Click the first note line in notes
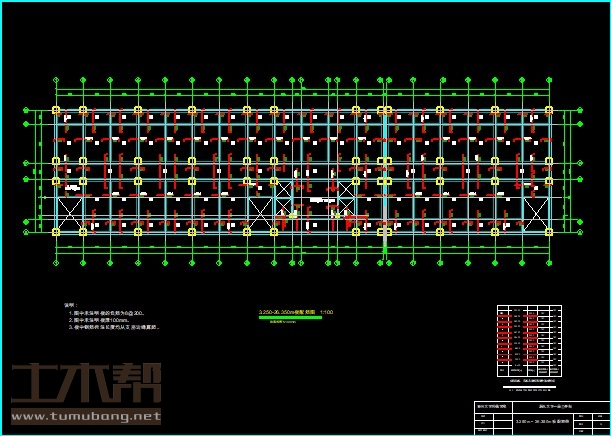Image resolution: width=611 pixels, height=436 pixels. pyautogui.click(x=116, y=313)
